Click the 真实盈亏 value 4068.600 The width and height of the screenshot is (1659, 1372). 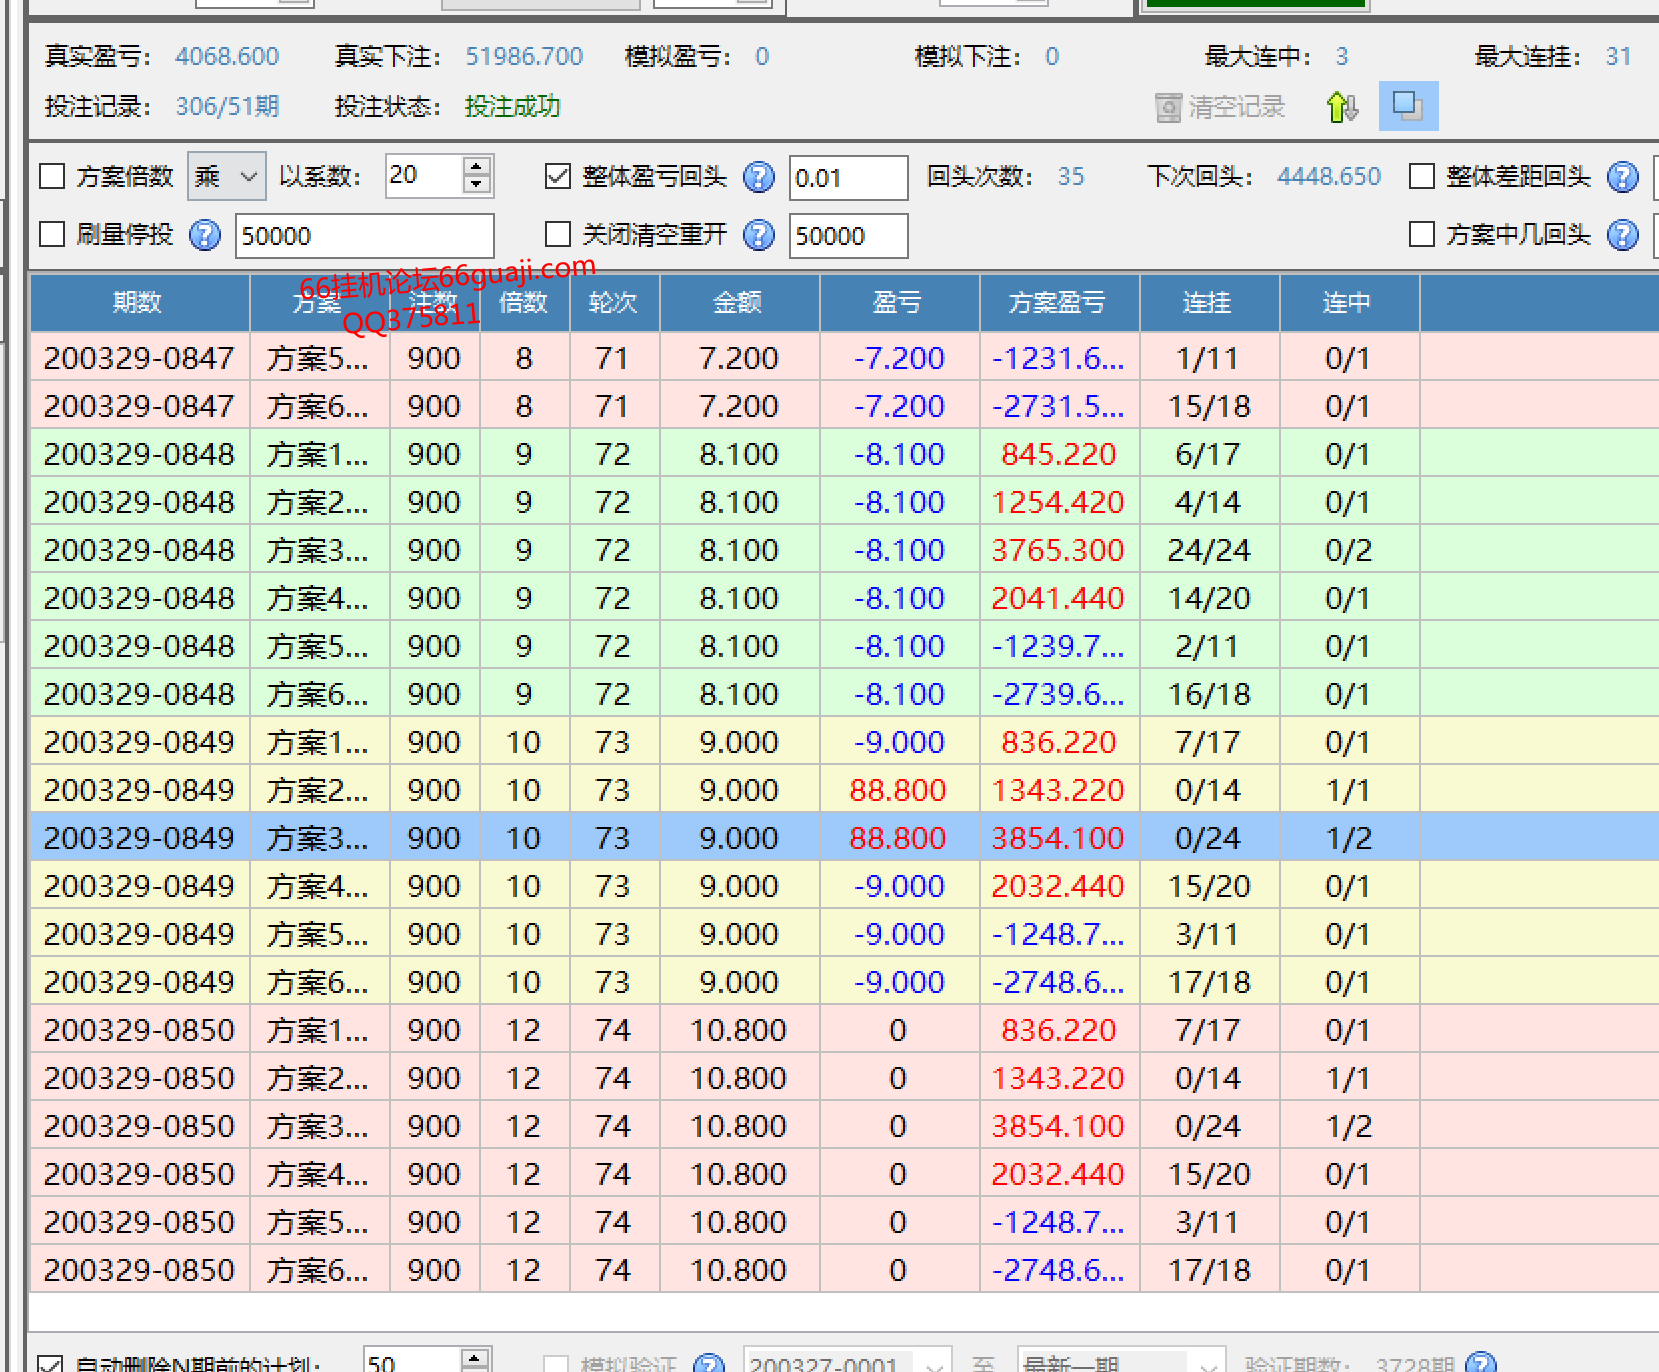pos(227,56)
